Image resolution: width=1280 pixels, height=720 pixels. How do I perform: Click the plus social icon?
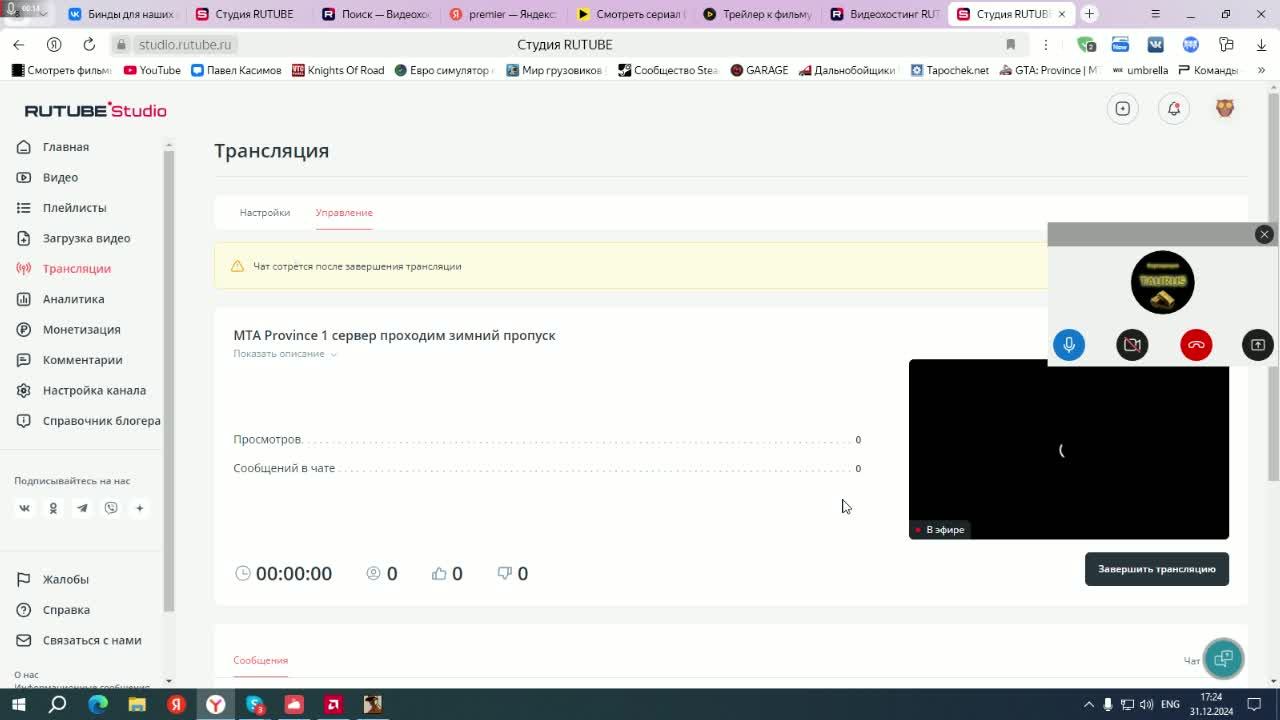[140, 508]
